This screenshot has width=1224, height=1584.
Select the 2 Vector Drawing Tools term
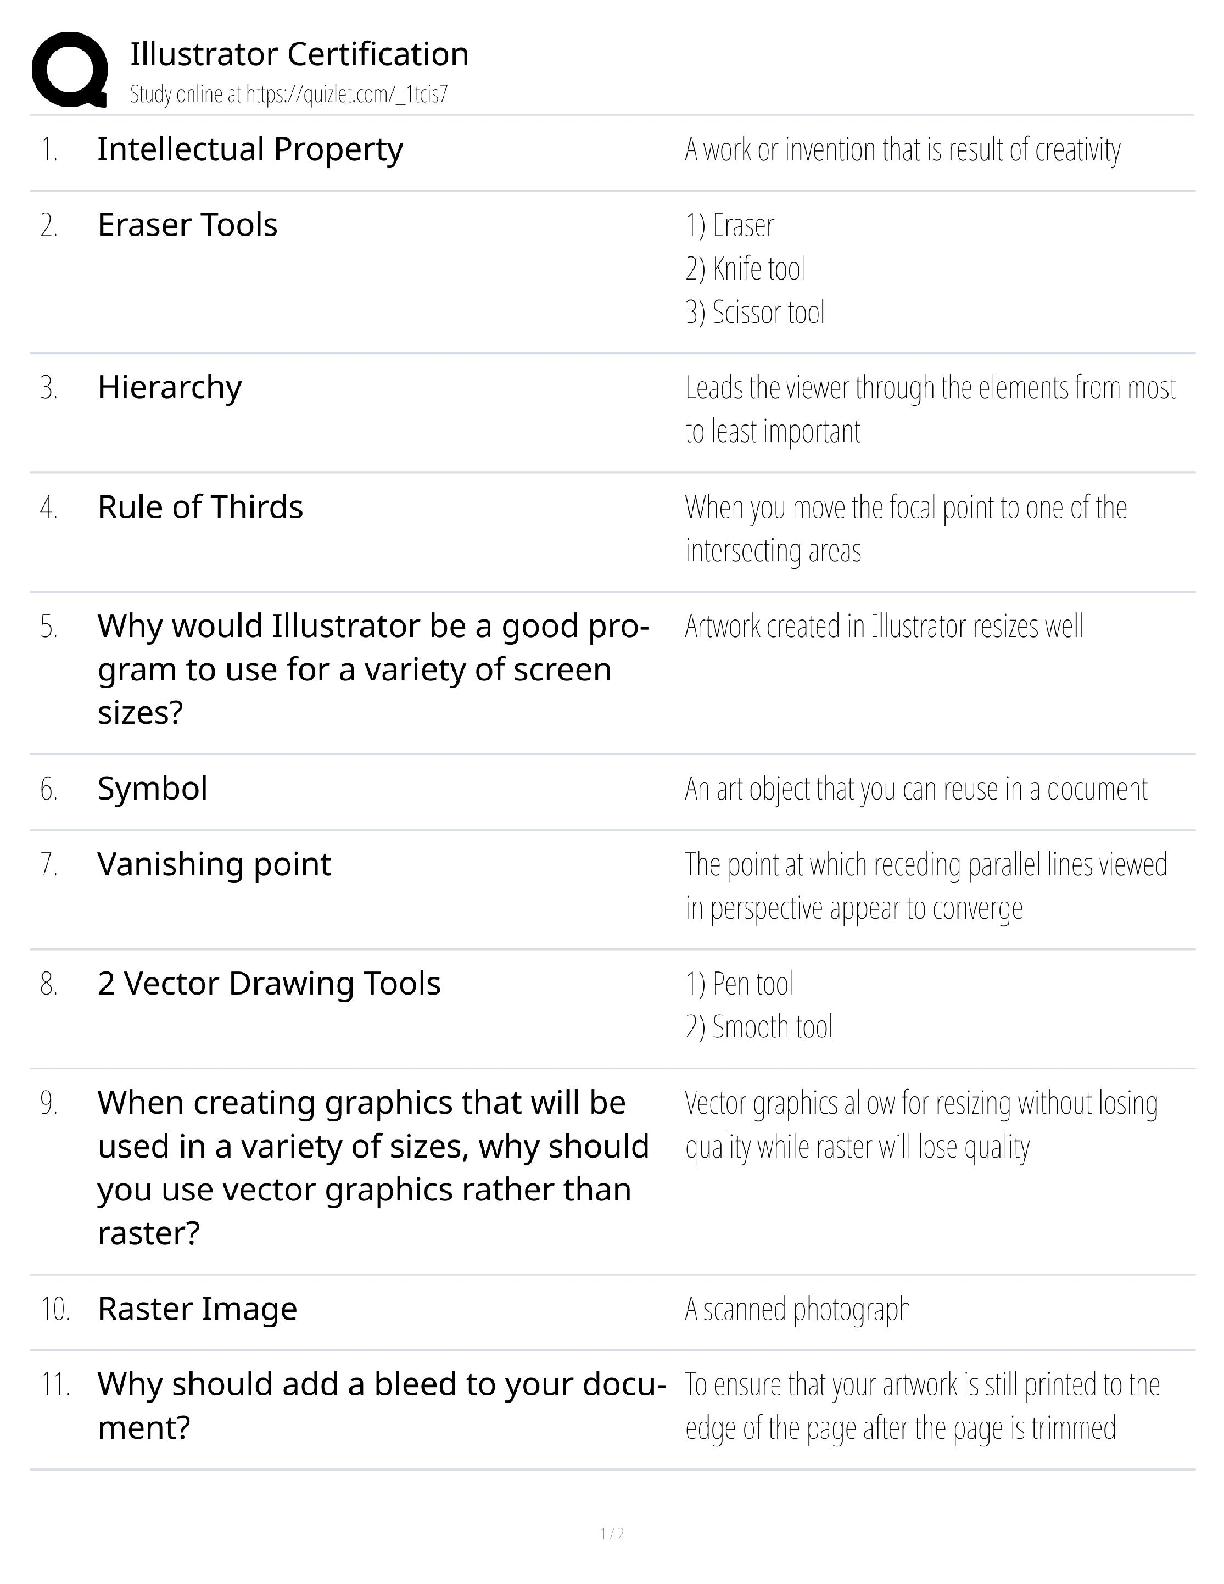tap(269, 984)
